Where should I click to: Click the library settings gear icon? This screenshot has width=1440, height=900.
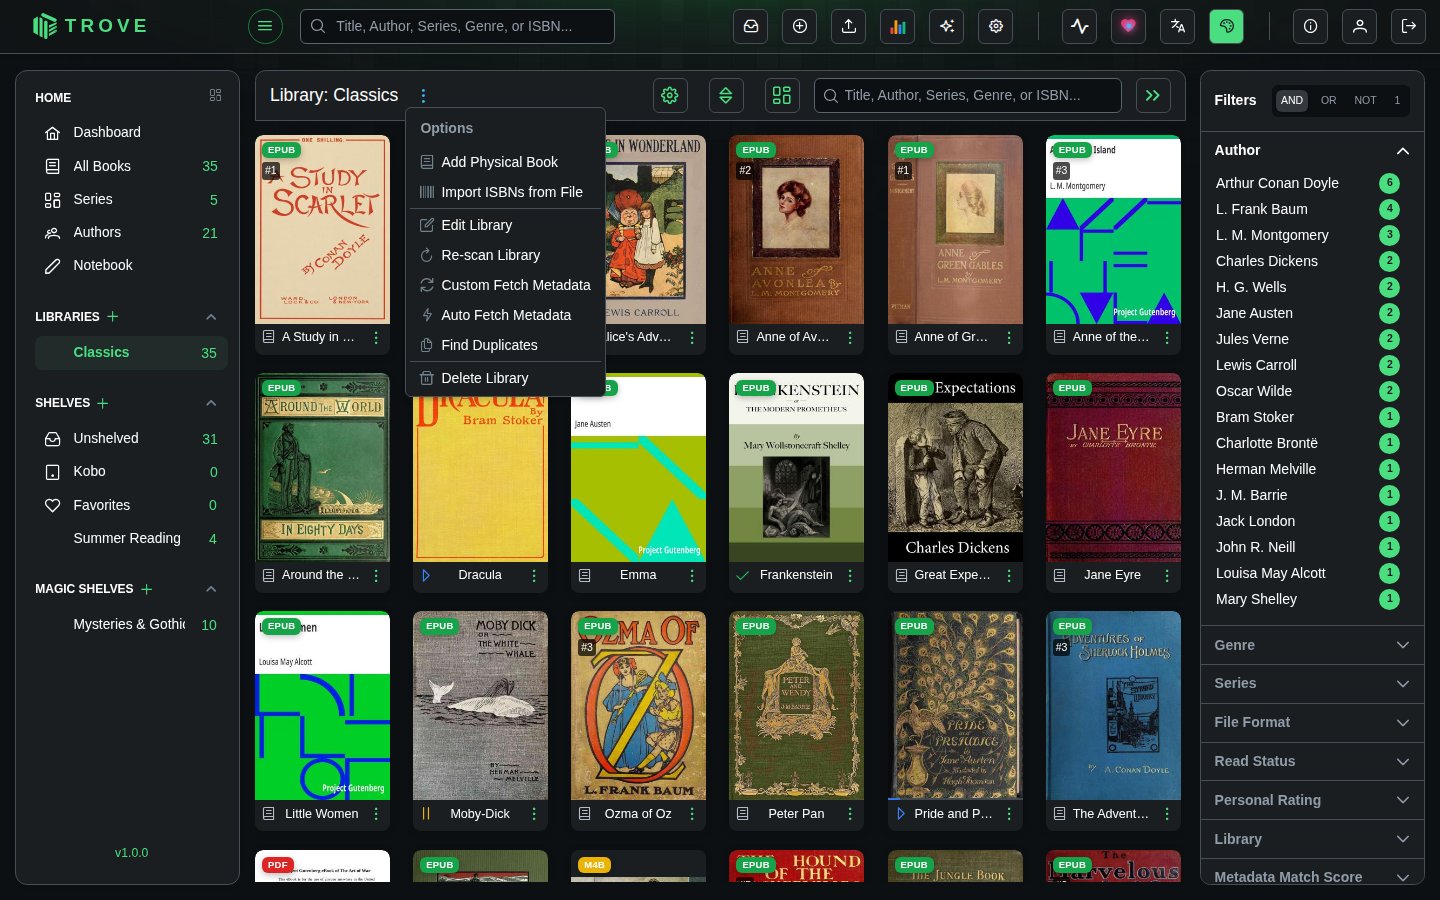pyautogui.click(x=670, y=95)
